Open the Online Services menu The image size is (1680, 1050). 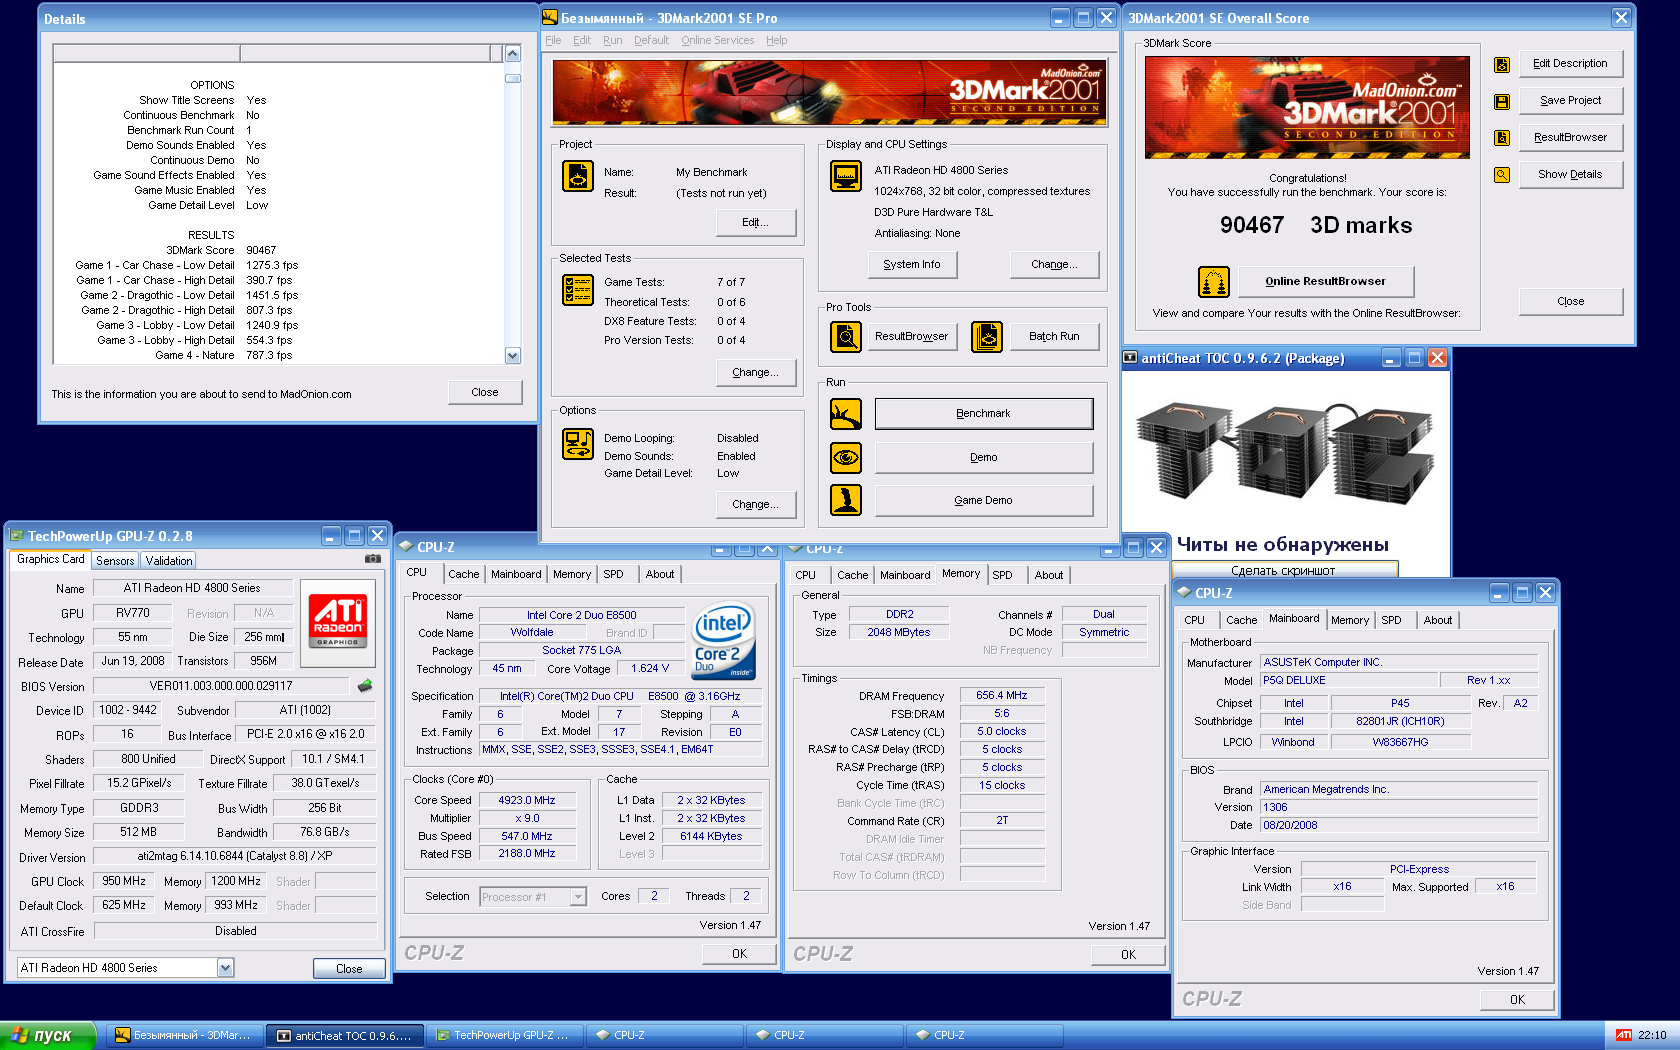coord(718,40)
